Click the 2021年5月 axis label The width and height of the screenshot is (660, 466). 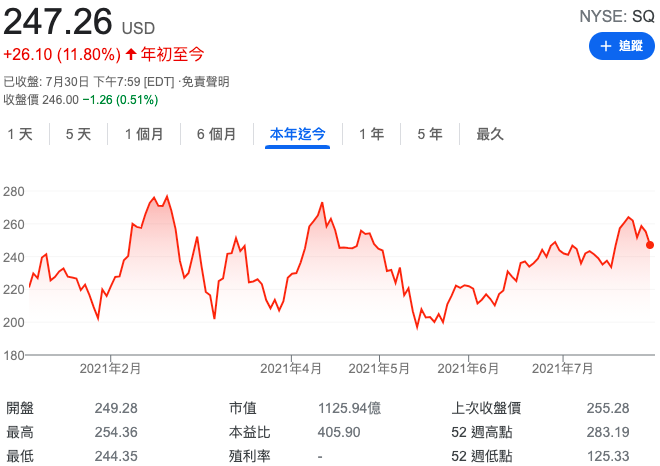click(x=379, y=369)
